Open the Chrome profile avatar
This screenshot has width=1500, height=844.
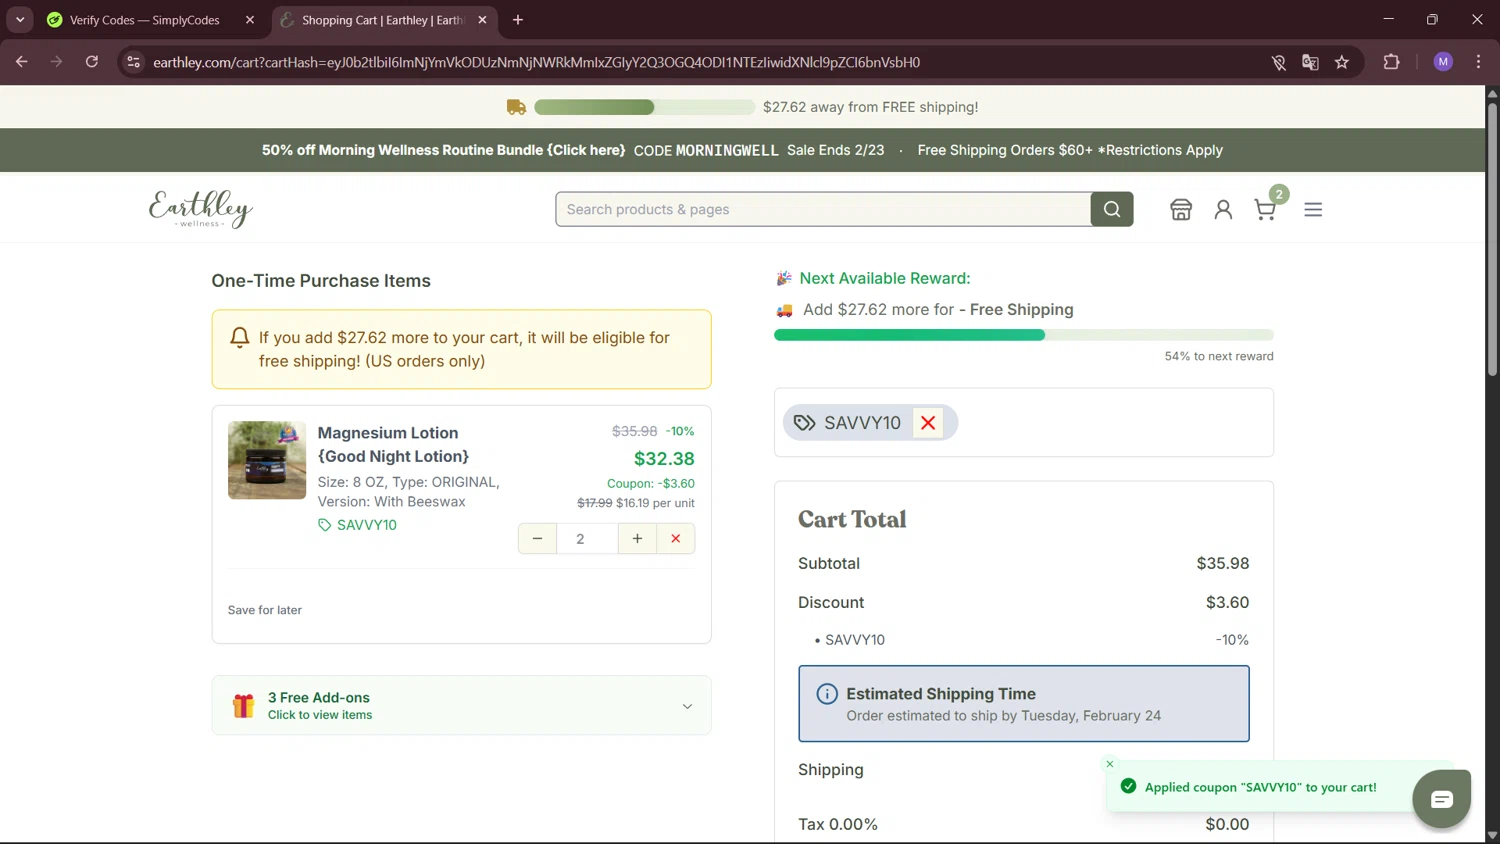pos(1443,62)
